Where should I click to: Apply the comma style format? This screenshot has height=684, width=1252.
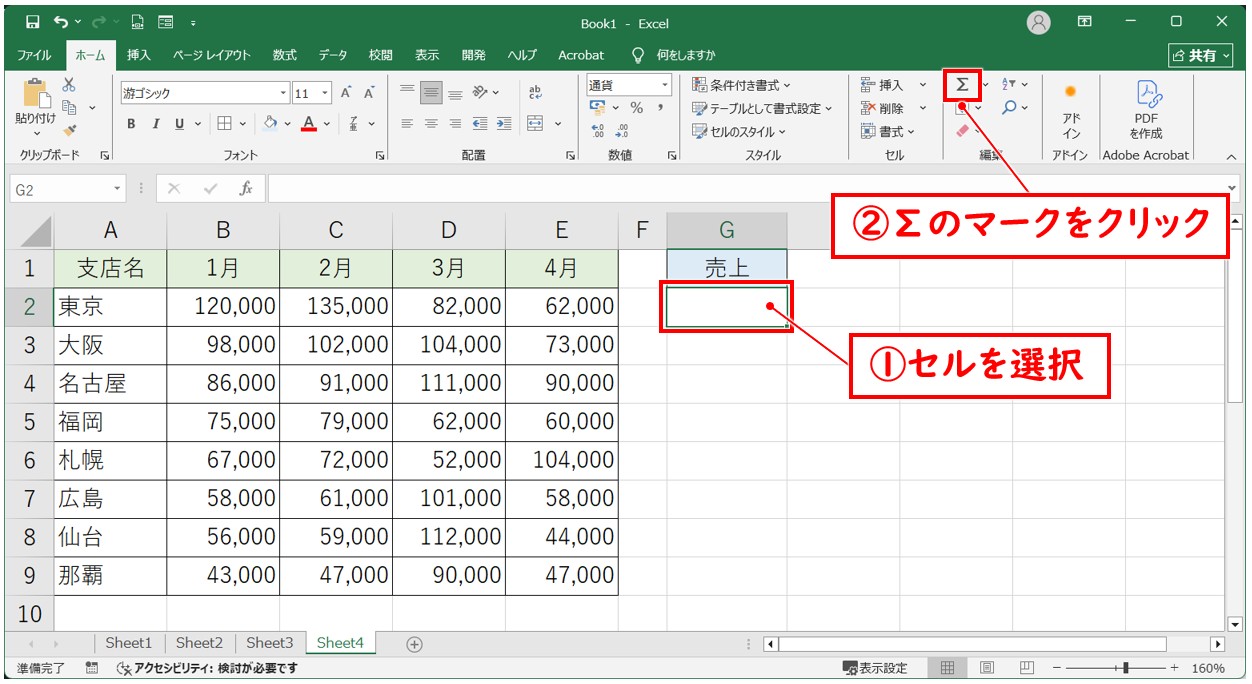point(661,108)
